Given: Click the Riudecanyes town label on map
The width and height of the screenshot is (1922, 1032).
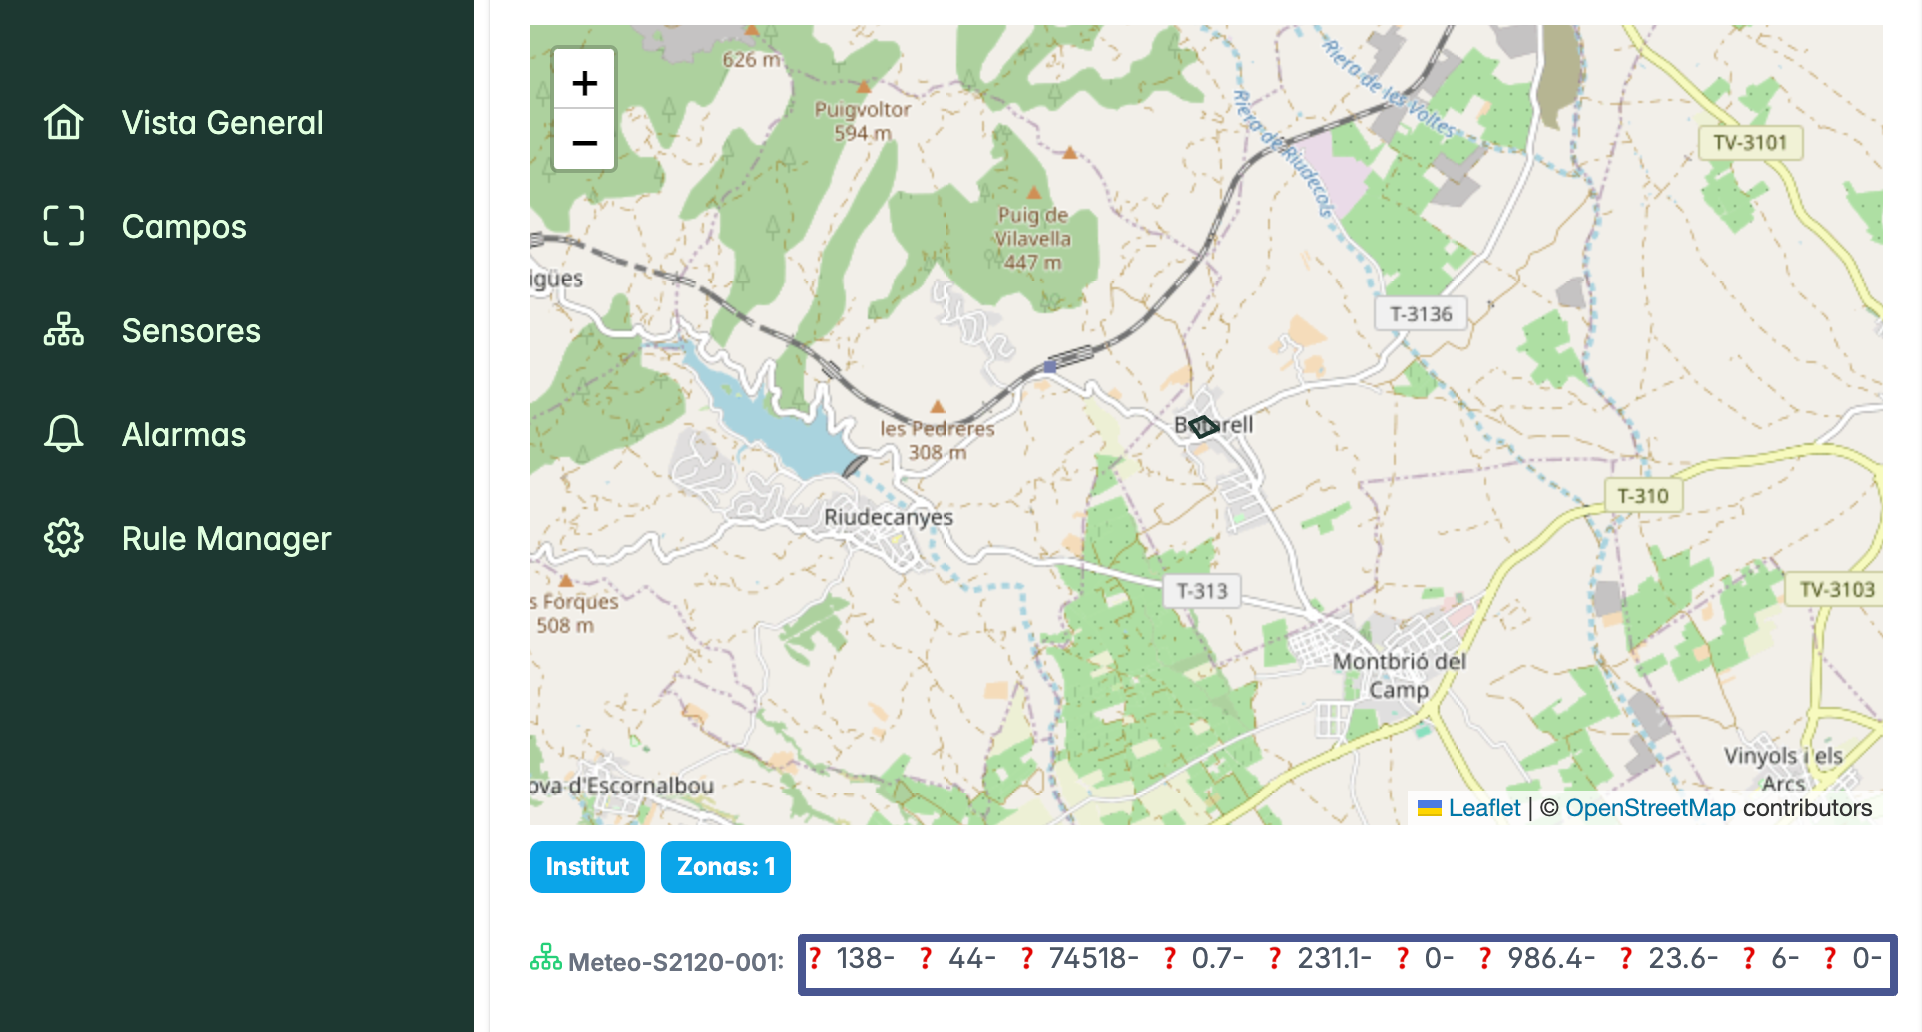Looking at the screenshot, I should pyautogui.click(x=888, y=517).
